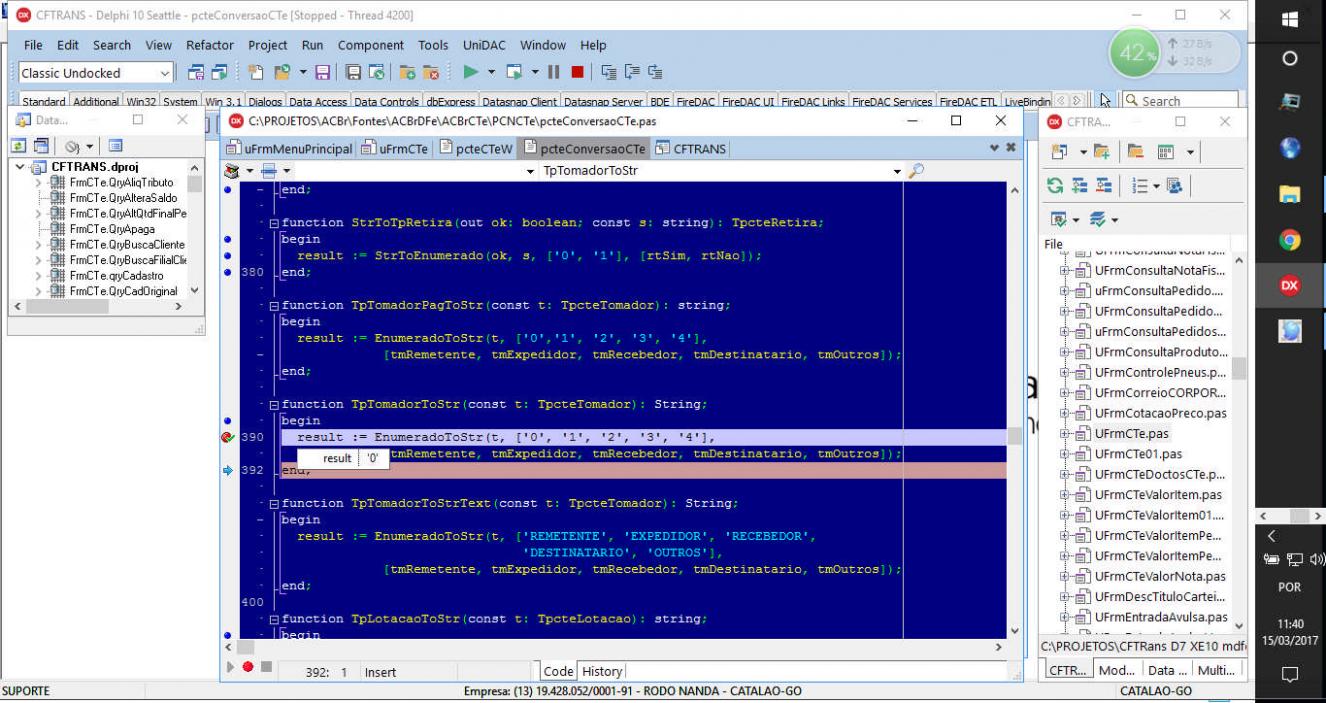Open the dropdown arrow next to Run icon

(x=491, y=72)
